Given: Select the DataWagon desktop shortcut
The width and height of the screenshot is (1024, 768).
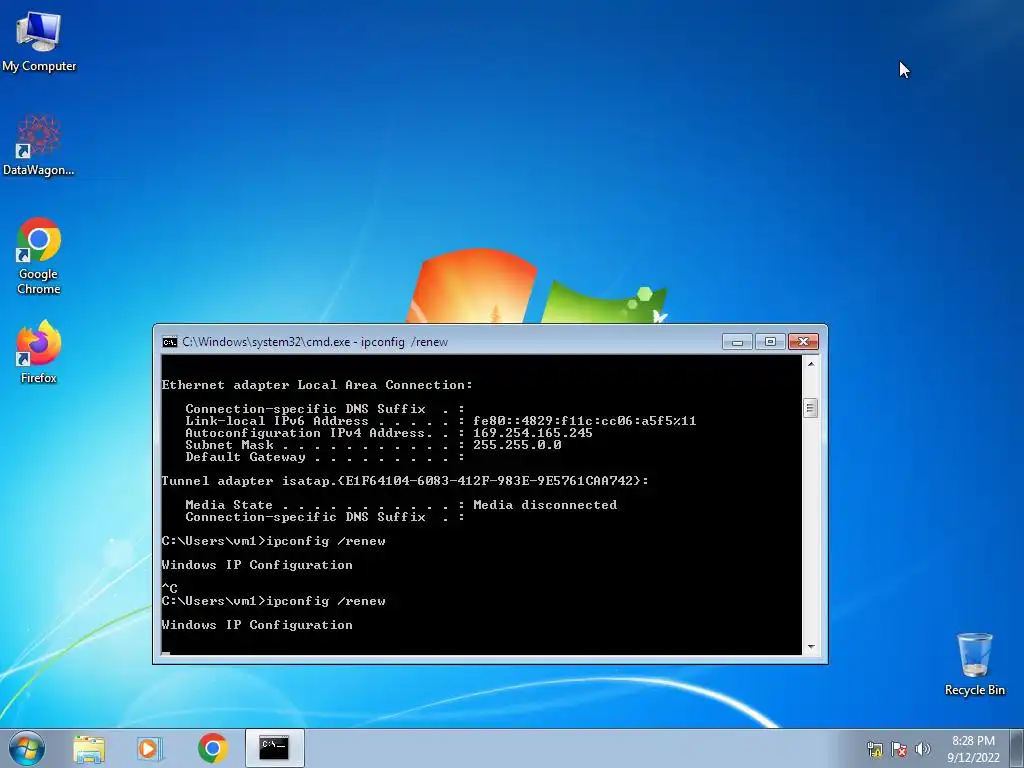Looking at the screenshot, I should tap(39, 145).
